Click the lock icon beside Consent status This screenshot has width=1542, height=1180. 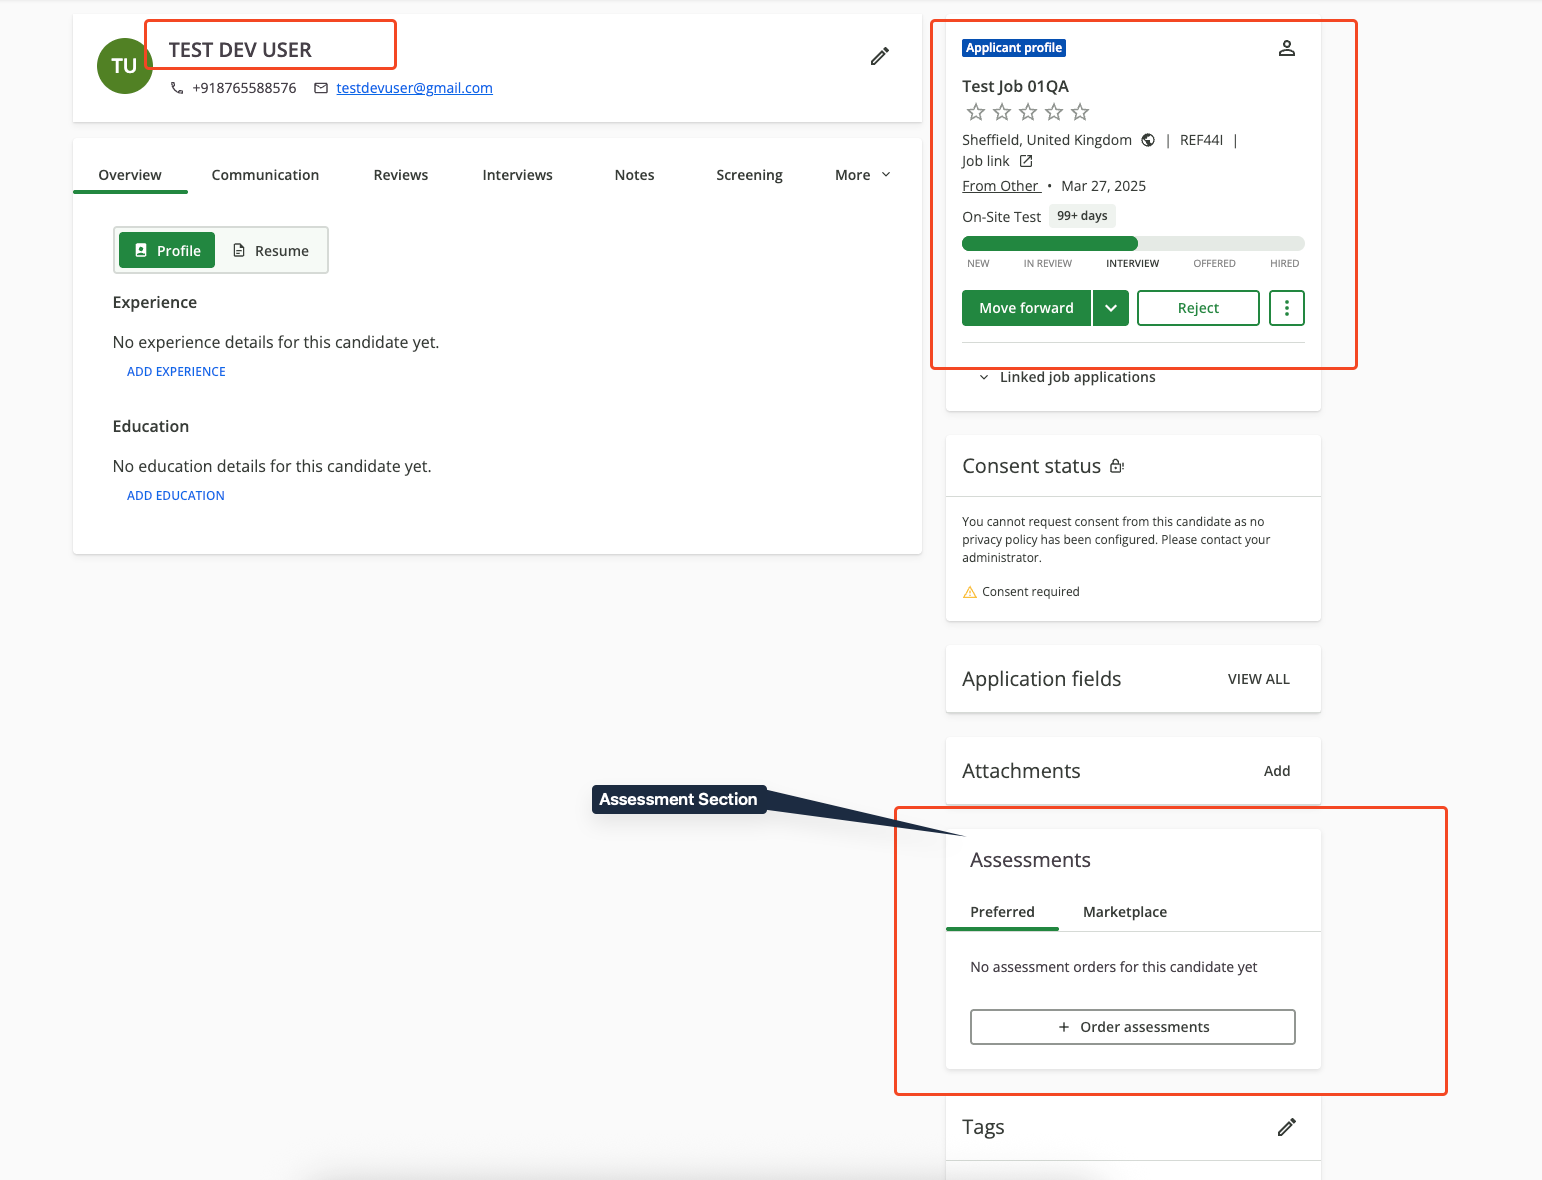[1117, 466]
